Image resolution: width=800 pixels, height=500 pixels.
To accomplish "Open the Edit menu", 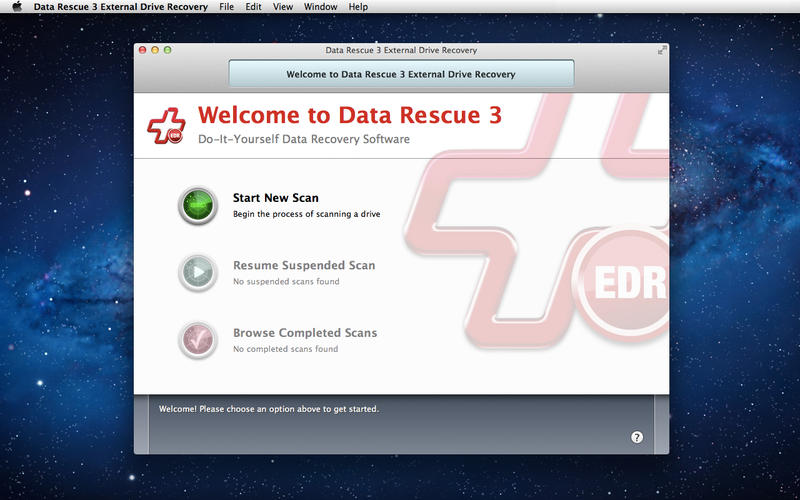I will coord(253,7).
